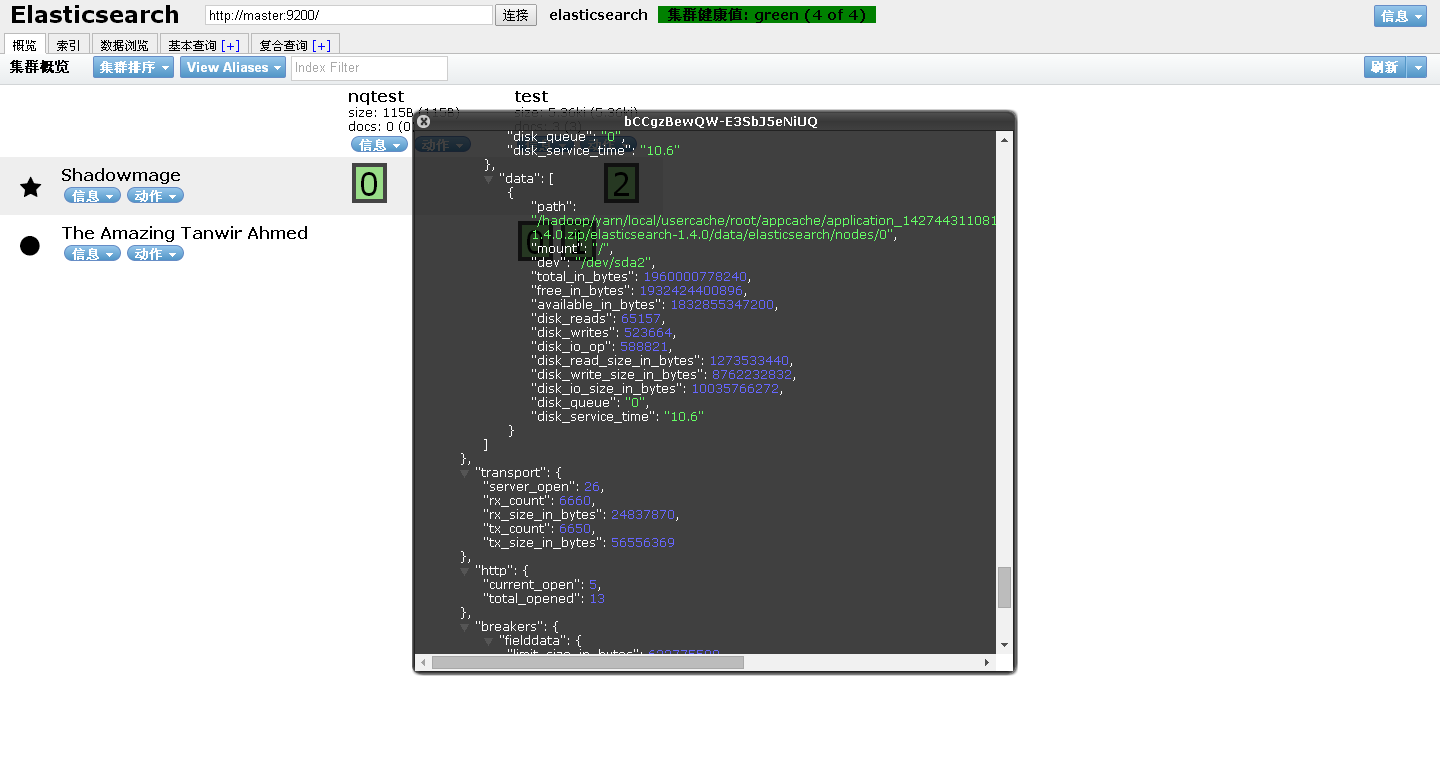Viewport: 1440px width, 782px height.
Task: Click the current_open value 5
Action: click(x=593, y=585)
